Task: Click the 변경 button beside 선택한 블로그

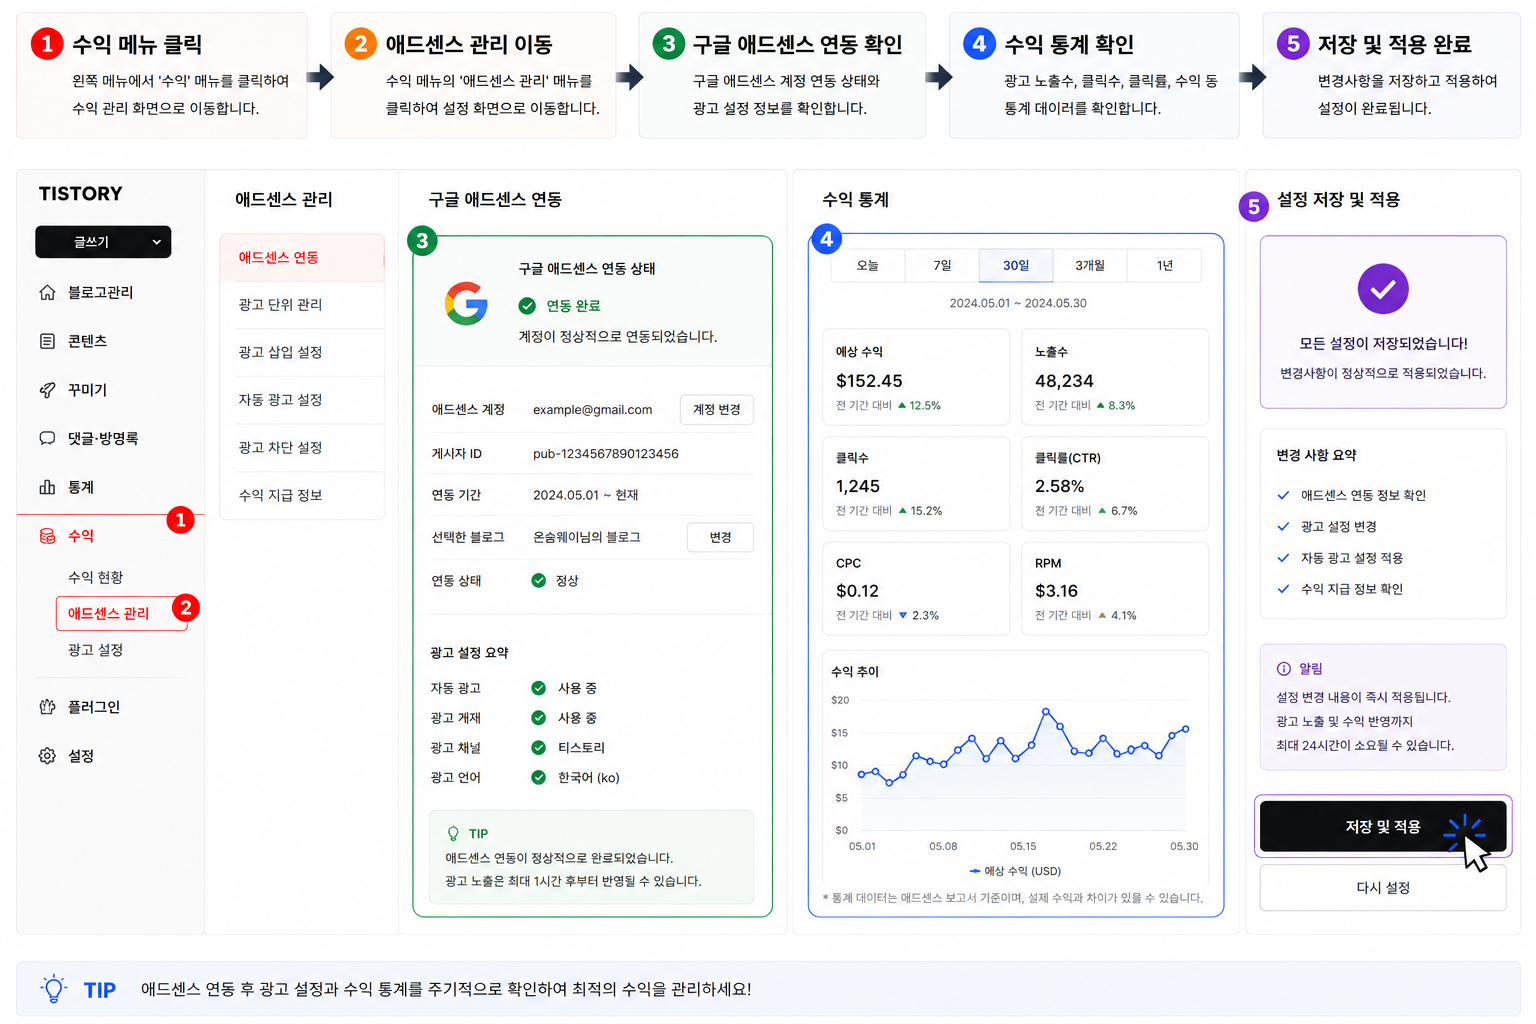Action: 720,537
